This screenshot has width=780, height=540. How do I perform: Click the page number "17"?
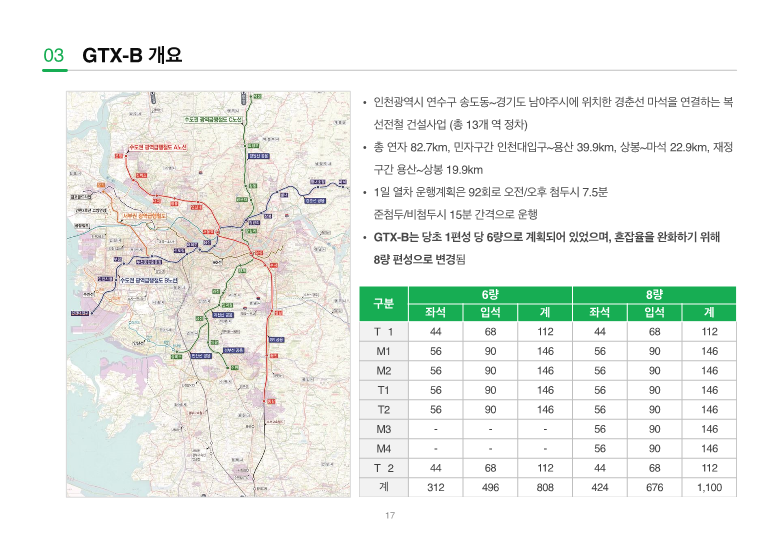(390, 515)
